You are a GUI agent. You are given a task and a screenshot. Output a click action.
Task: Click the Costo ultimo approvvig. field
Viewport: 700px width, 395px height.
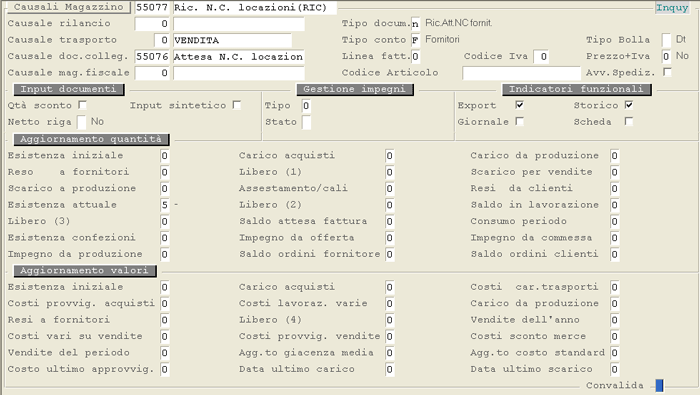pos(165,369)
